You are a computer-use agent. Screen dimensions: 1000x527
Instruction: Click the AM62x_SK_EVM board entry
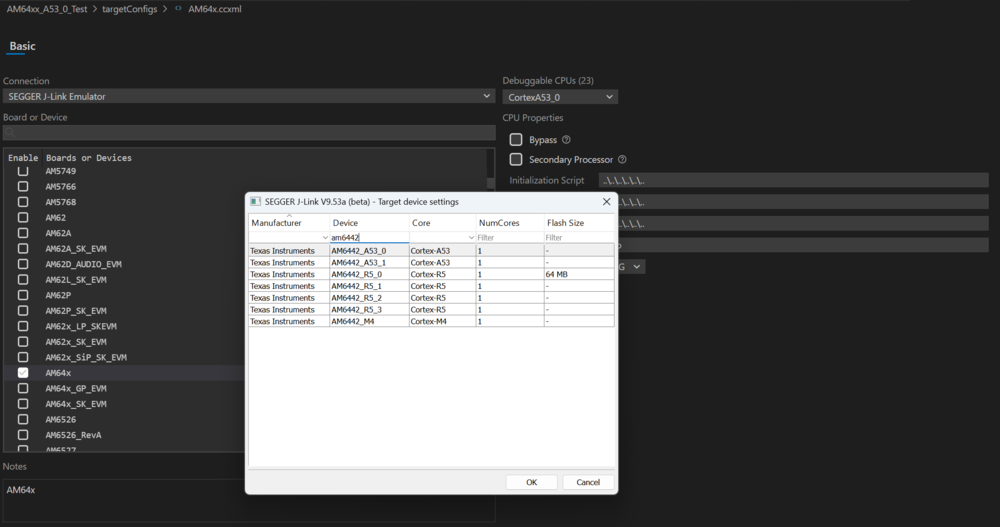coord(76,342)
